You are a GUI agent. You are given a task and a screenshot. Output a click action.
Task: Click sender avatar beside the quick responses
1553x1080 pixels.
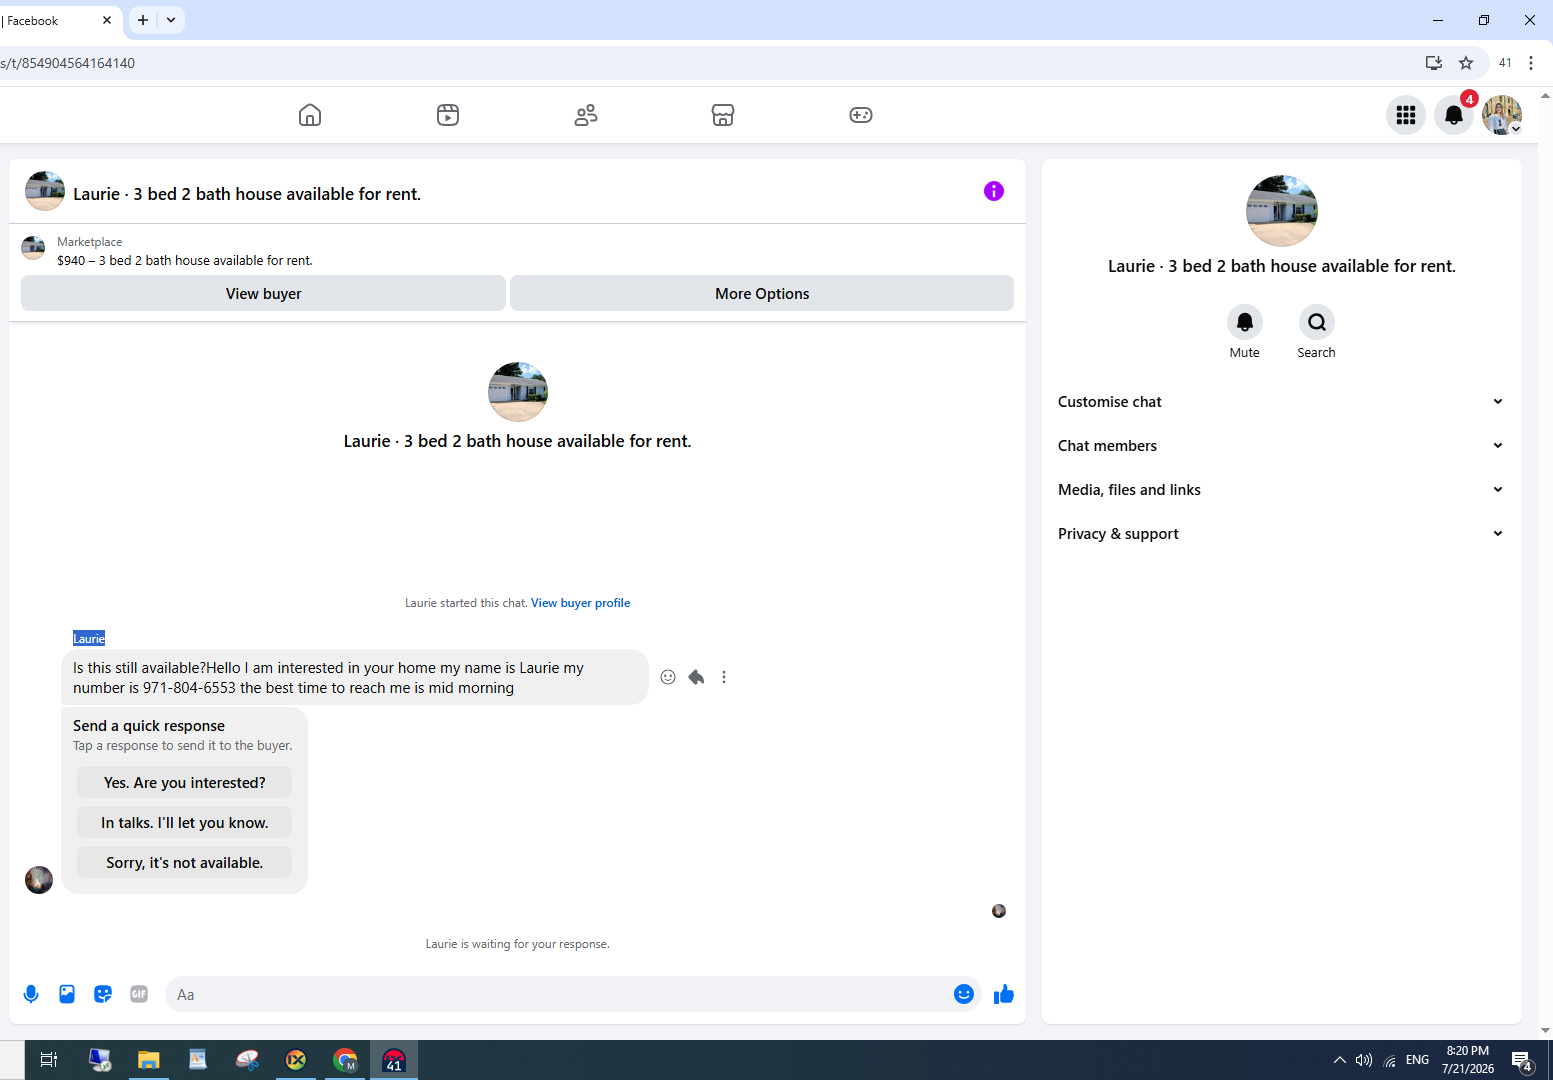point(39,880)
